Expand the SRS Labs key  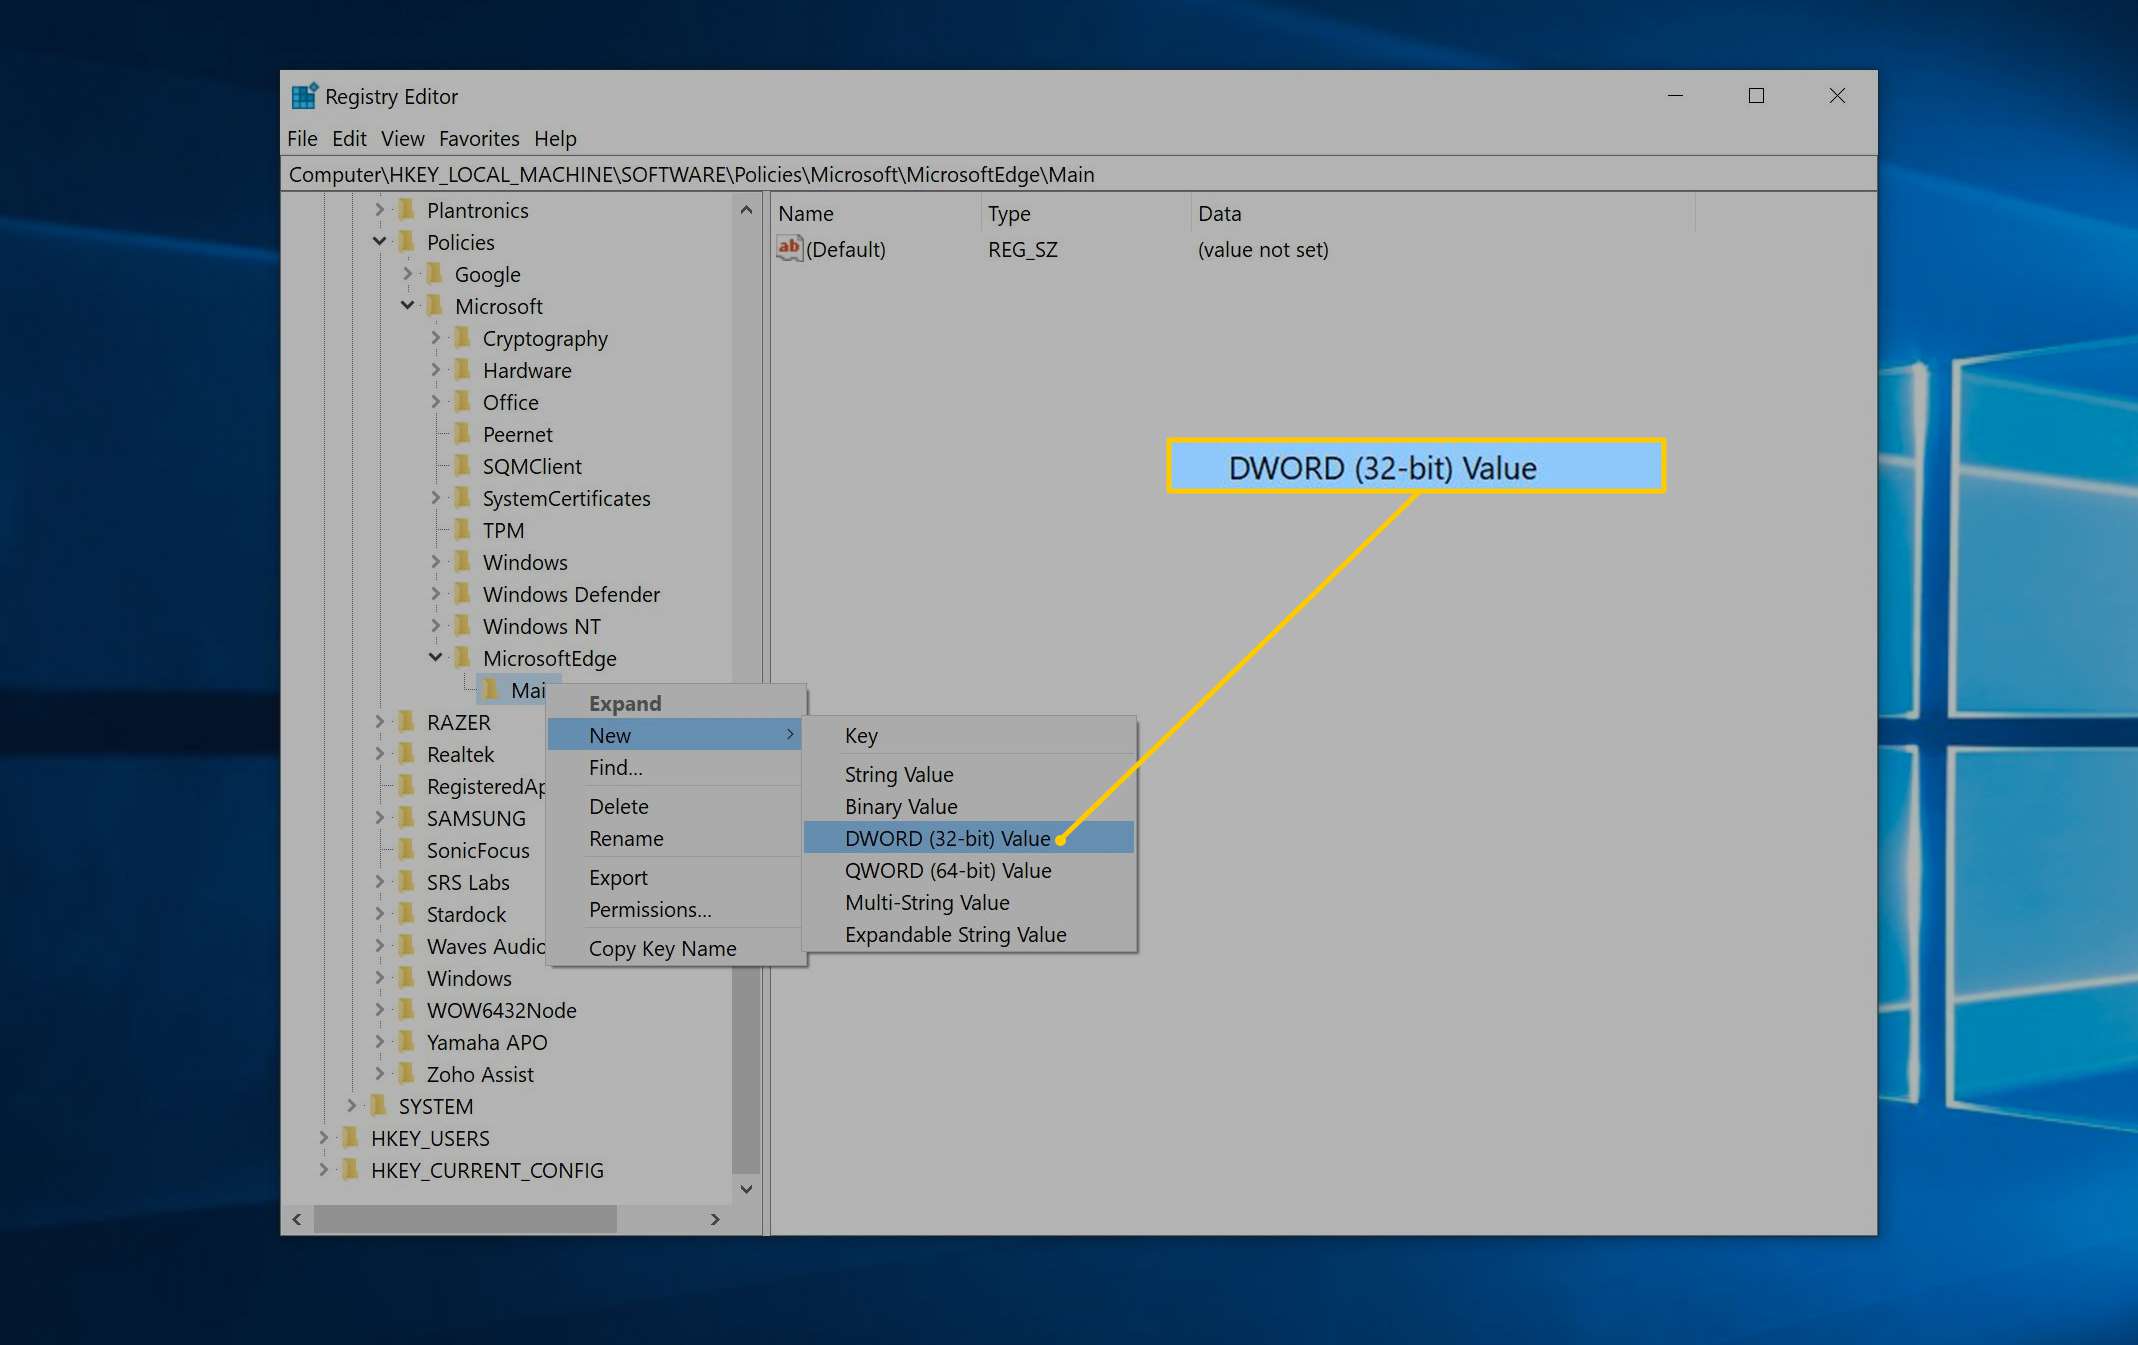click(379, 881)
